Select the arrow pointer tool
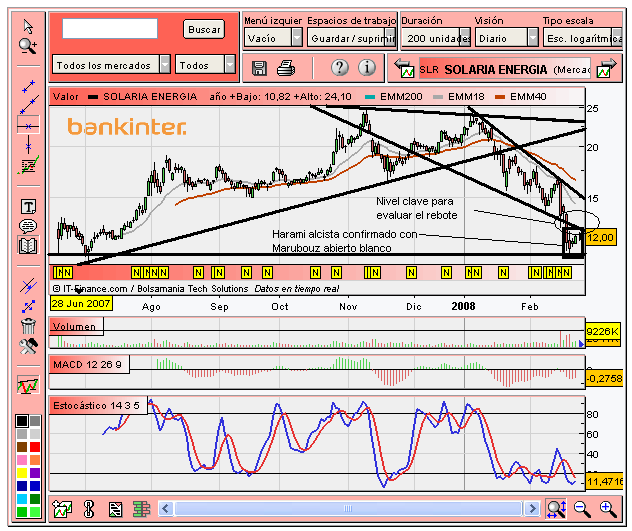The width and height of the screenshot is (632, 531). [x=28, y=27]
